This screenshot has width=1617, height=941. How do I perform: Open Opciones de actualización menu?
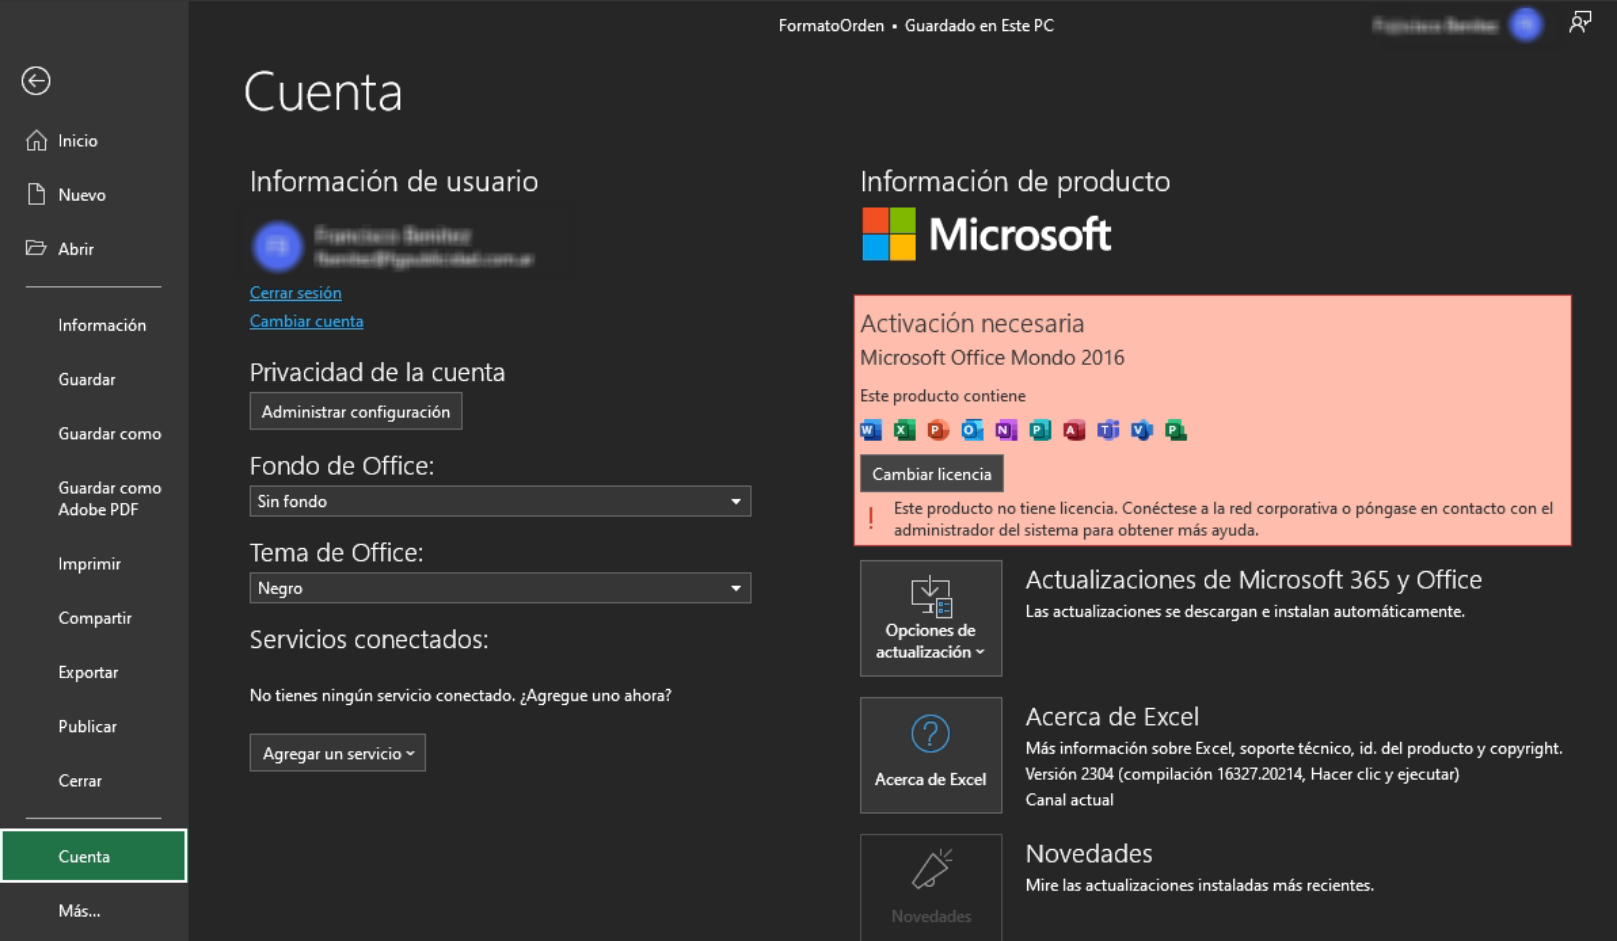point(931,618)
